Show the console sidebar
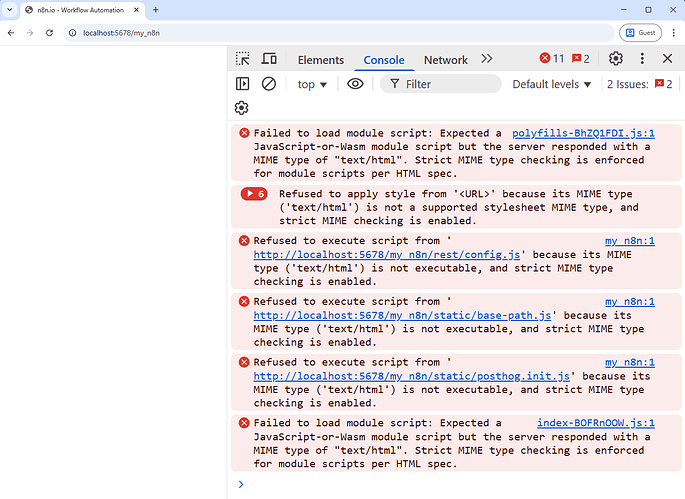685x499 pixels. (242, 84)
